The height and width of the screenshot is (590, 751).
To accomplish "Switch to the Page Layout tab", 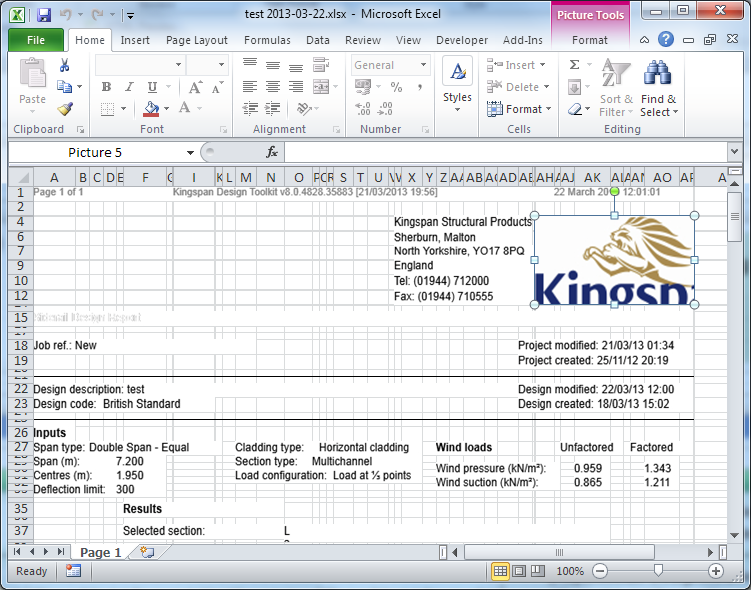I will (x=197, y=40).
